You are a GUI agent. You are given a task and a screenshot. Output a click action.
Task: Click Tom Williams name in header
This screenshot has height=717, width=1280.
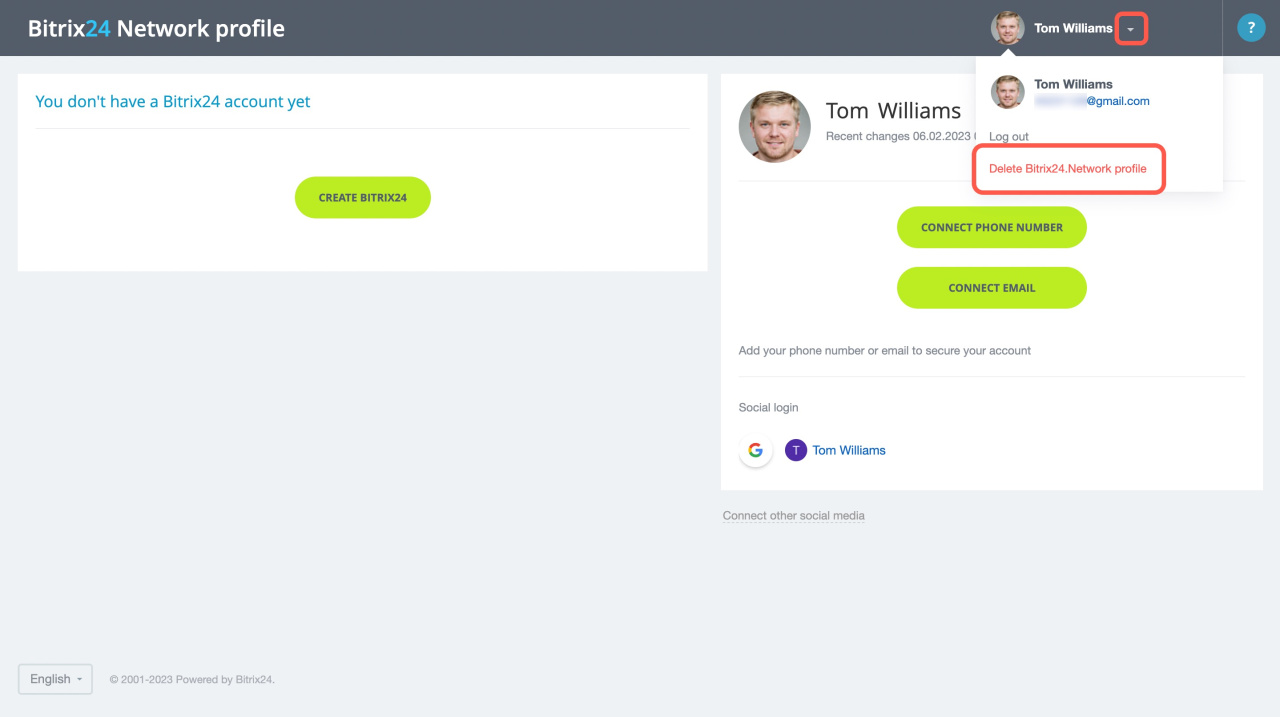tap(1073, 28)
